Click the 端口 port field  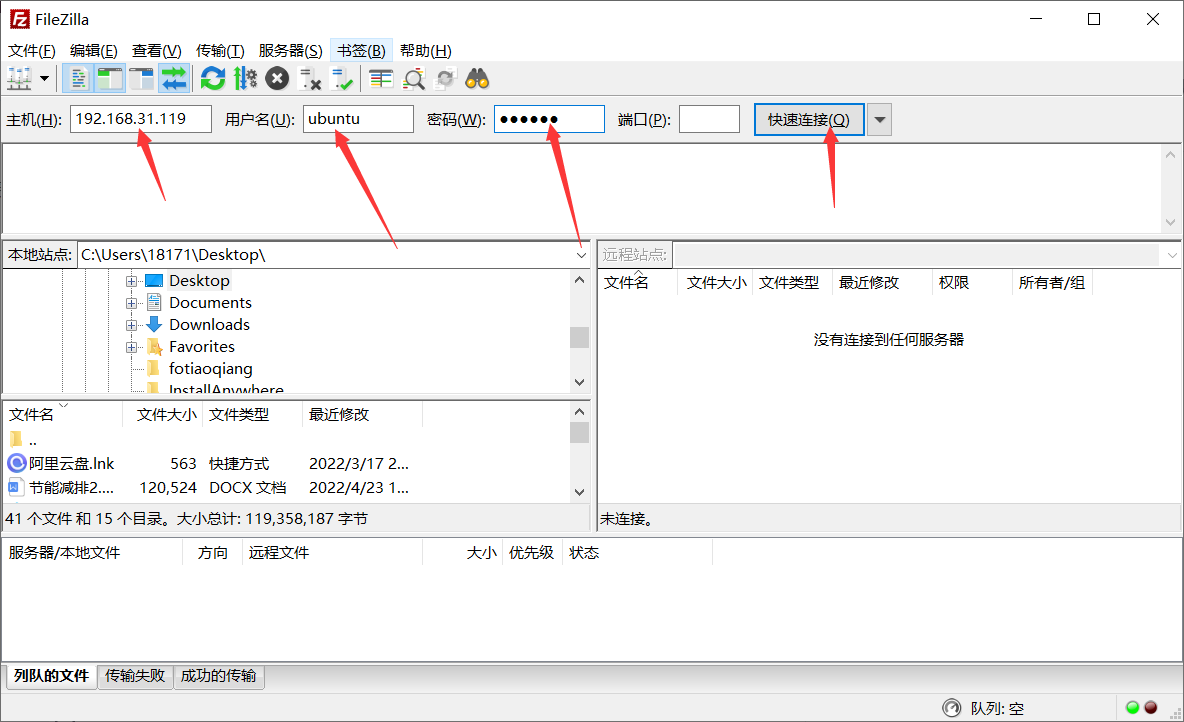(709, 119)
